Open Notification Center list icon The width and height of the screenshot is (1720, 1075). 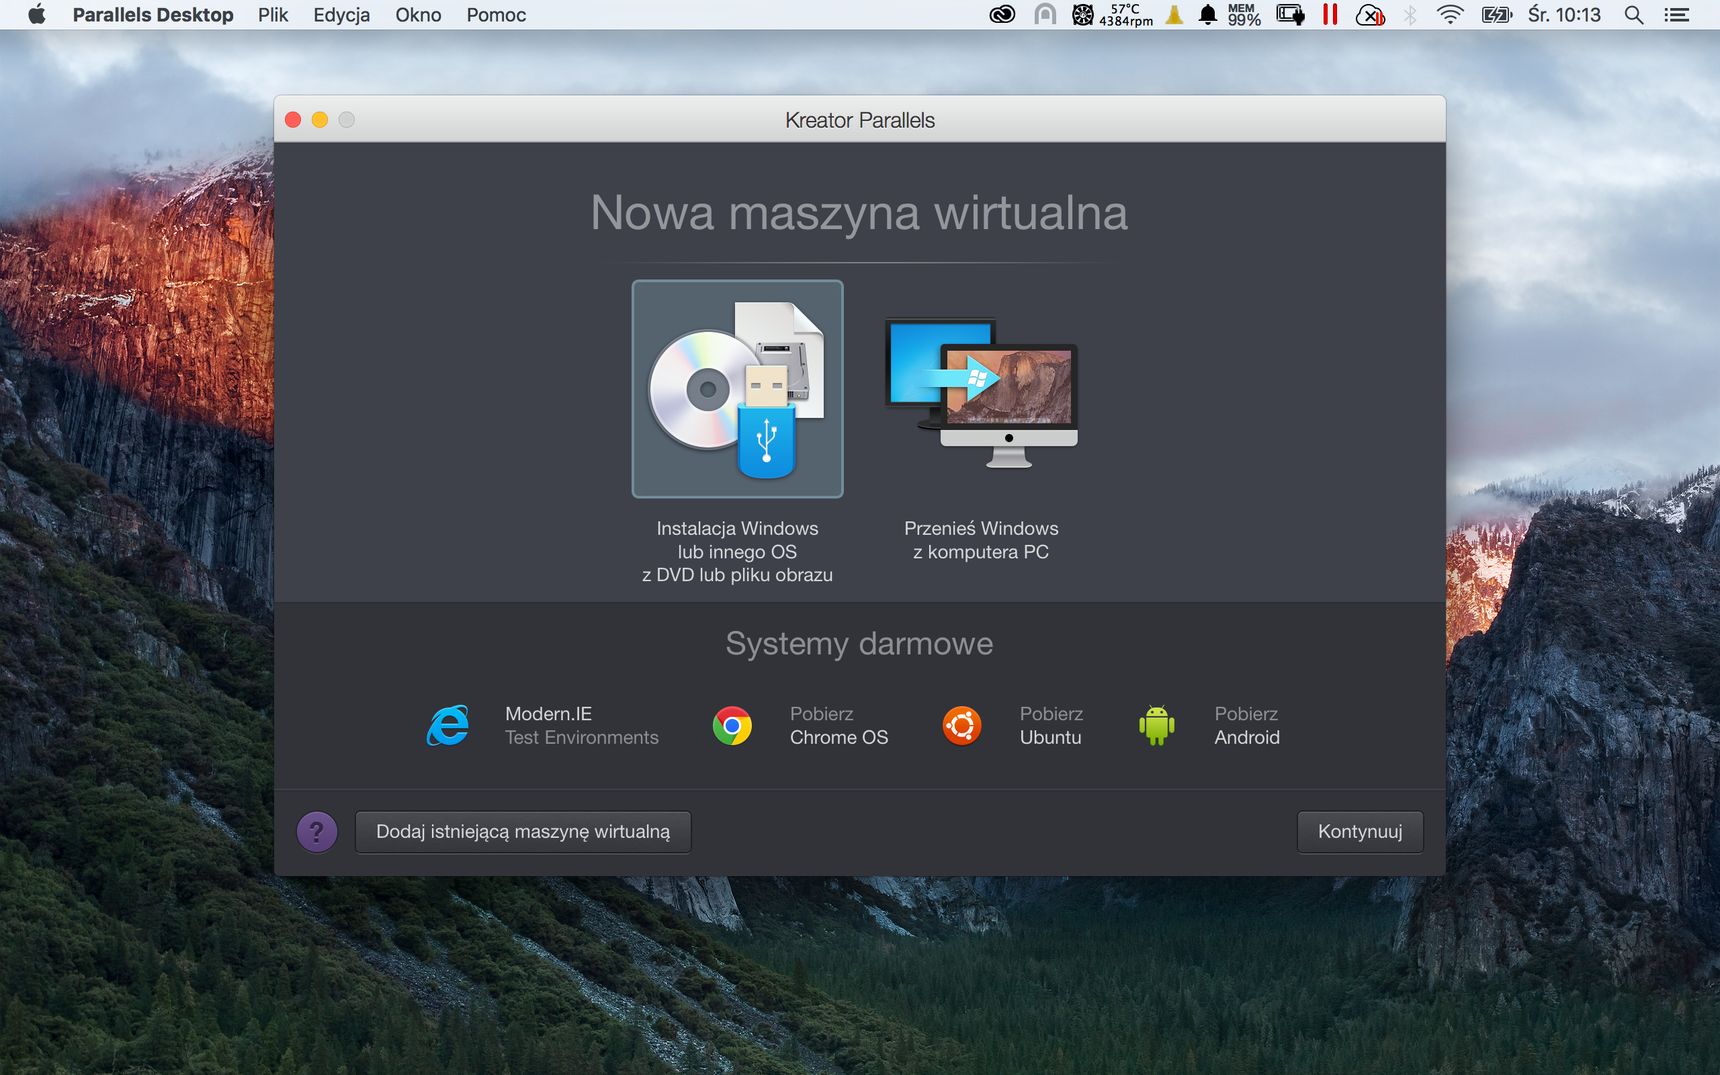pyautogui.click(x=1676, y=14)
